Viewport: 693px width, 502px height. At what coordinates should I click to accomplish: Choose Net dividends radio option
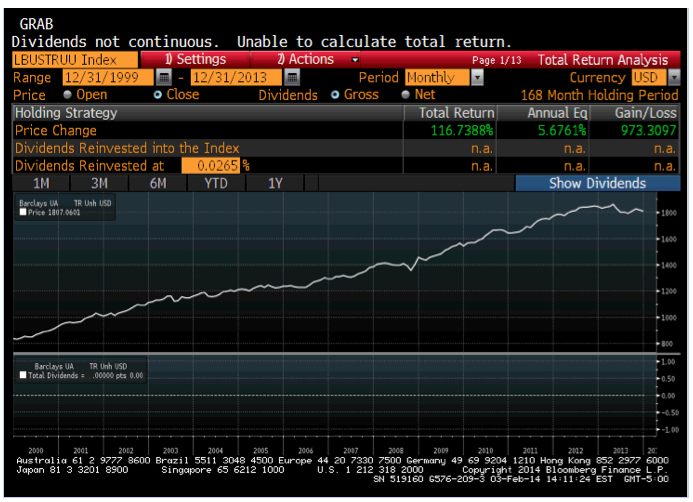[x=405, y=95]
